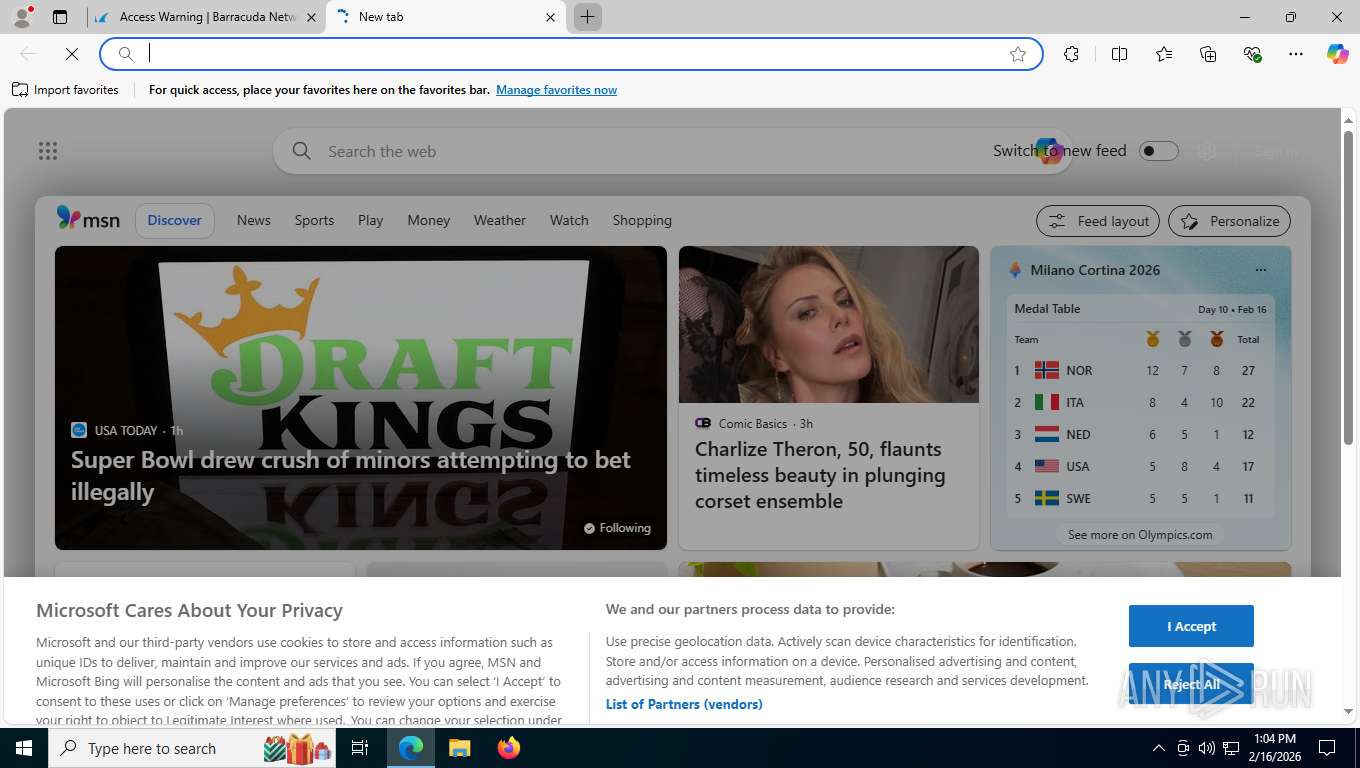Open Task View in the taskbar

pos(360,748)
